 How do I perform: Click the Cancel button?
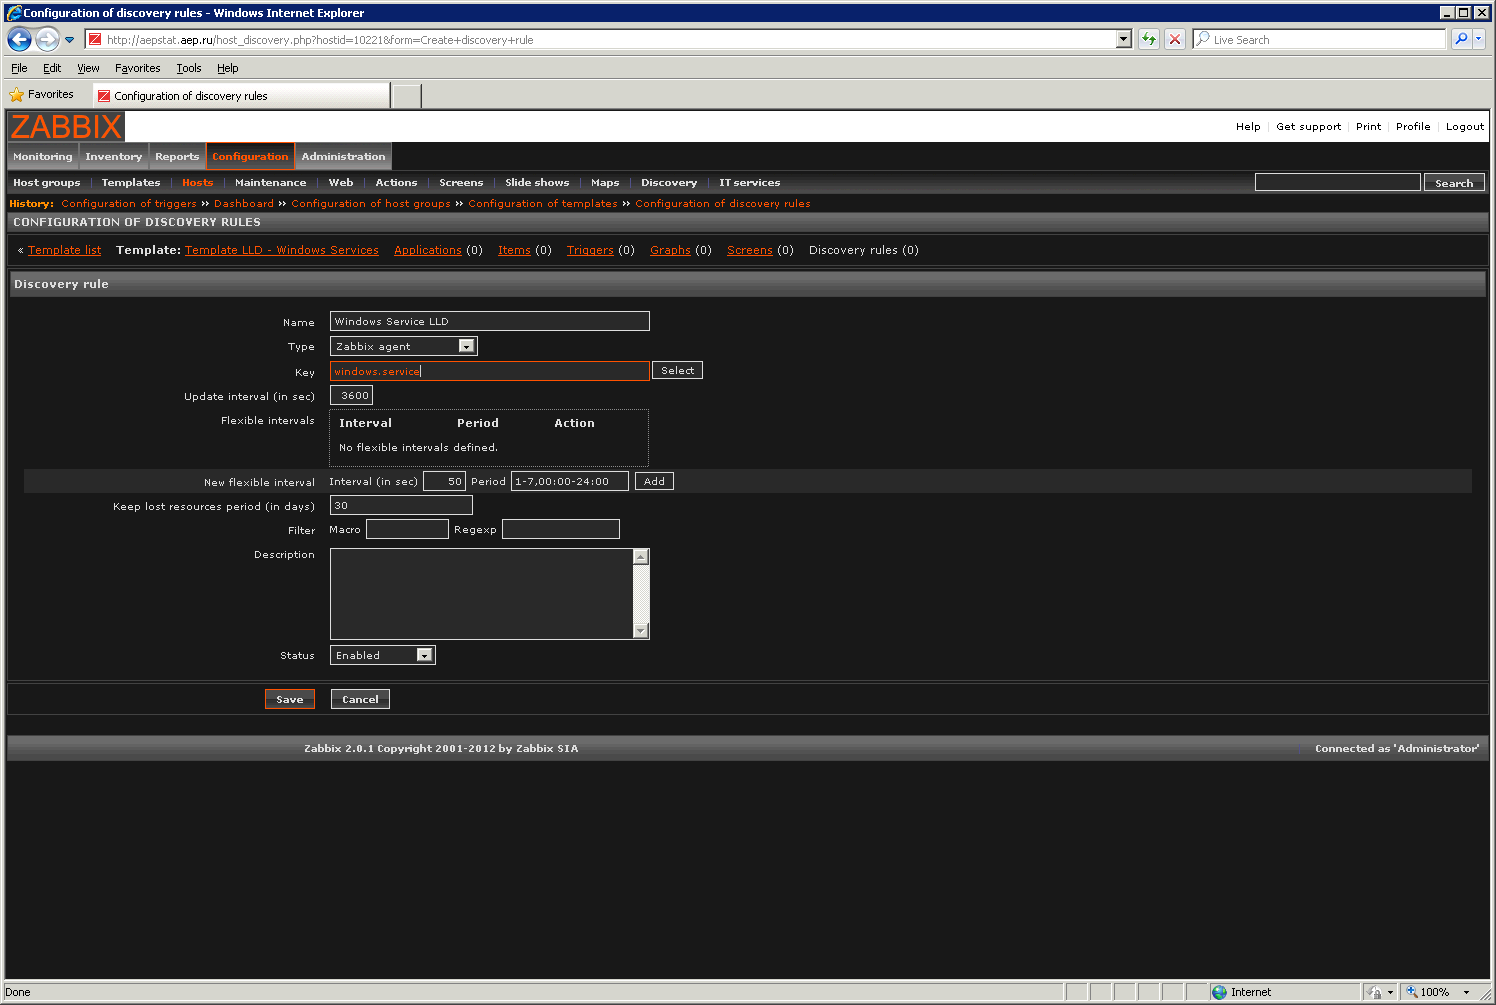tap(360, 699)
